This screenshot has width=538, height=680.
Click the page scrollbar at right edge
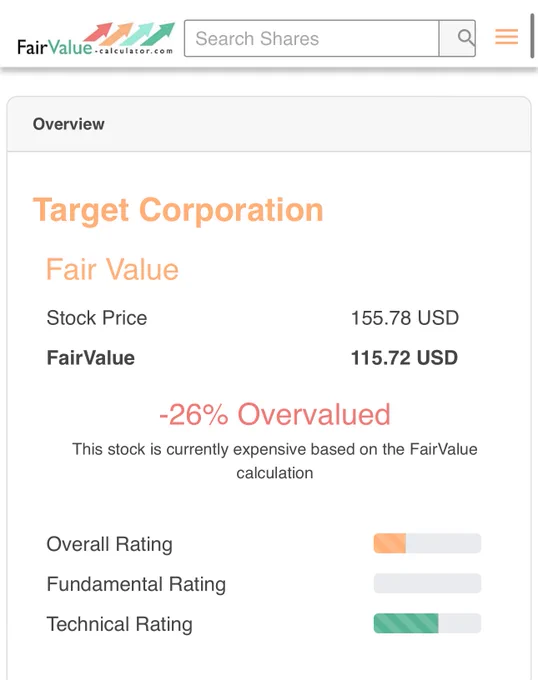point(532,36)
